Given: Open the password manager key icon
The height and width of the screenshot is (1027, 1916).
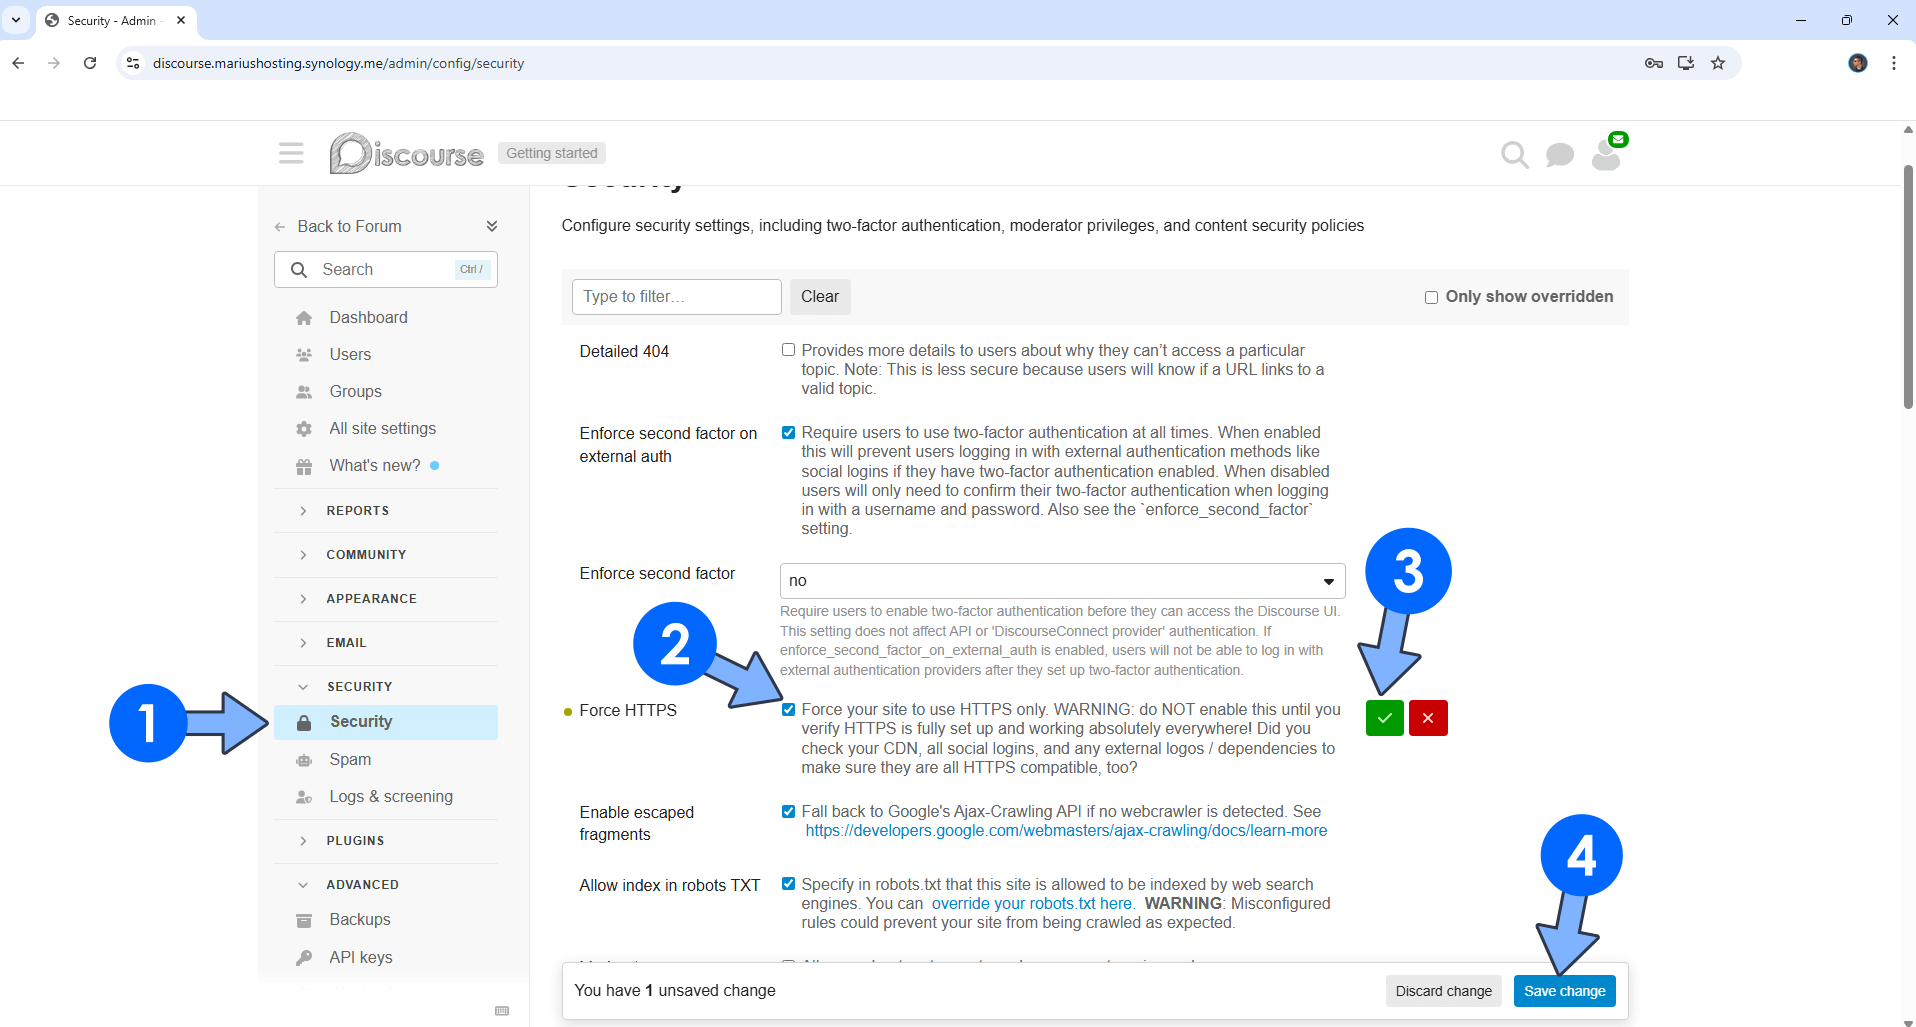Looking at the screenshot, I should coord(1654,63).
